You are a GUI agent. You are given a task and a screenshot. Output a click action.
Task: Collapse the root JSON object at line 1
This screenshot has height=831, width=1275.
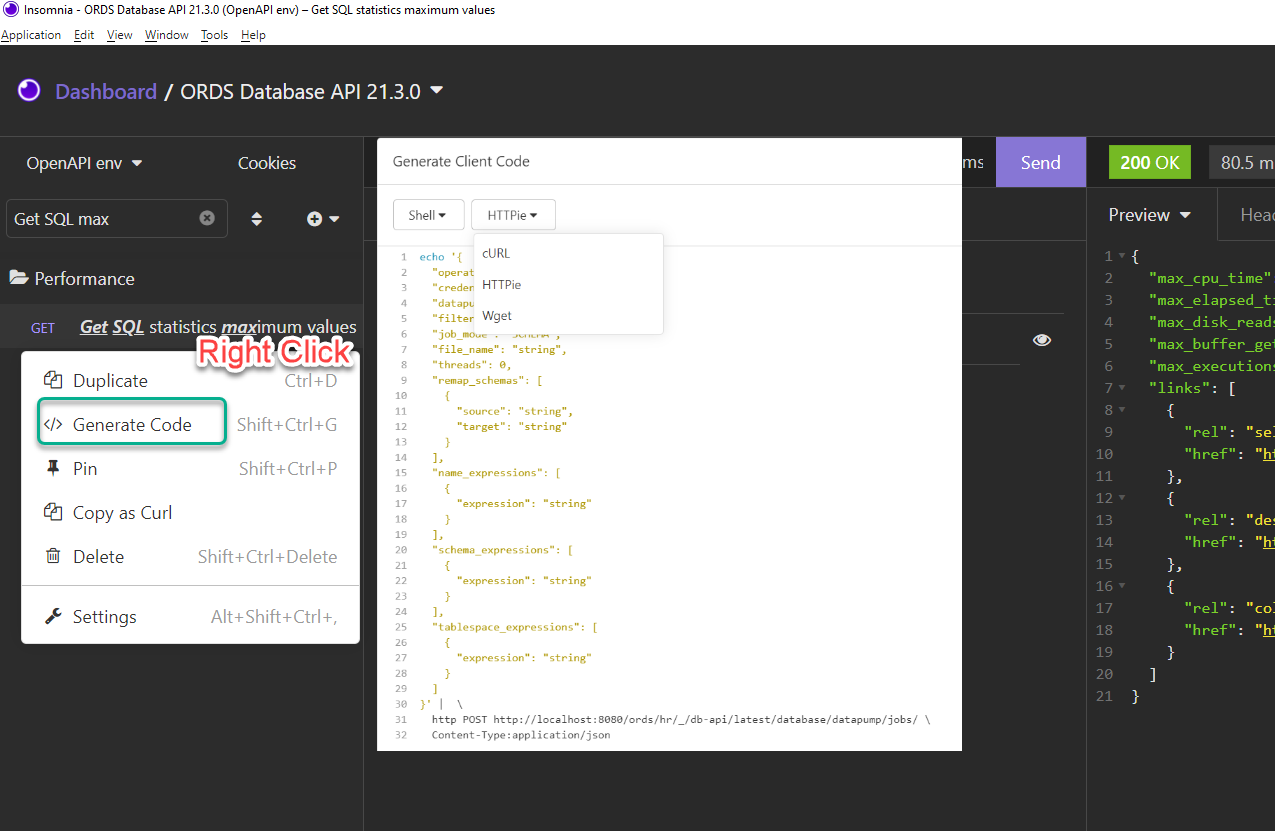tap(1122, 256)
